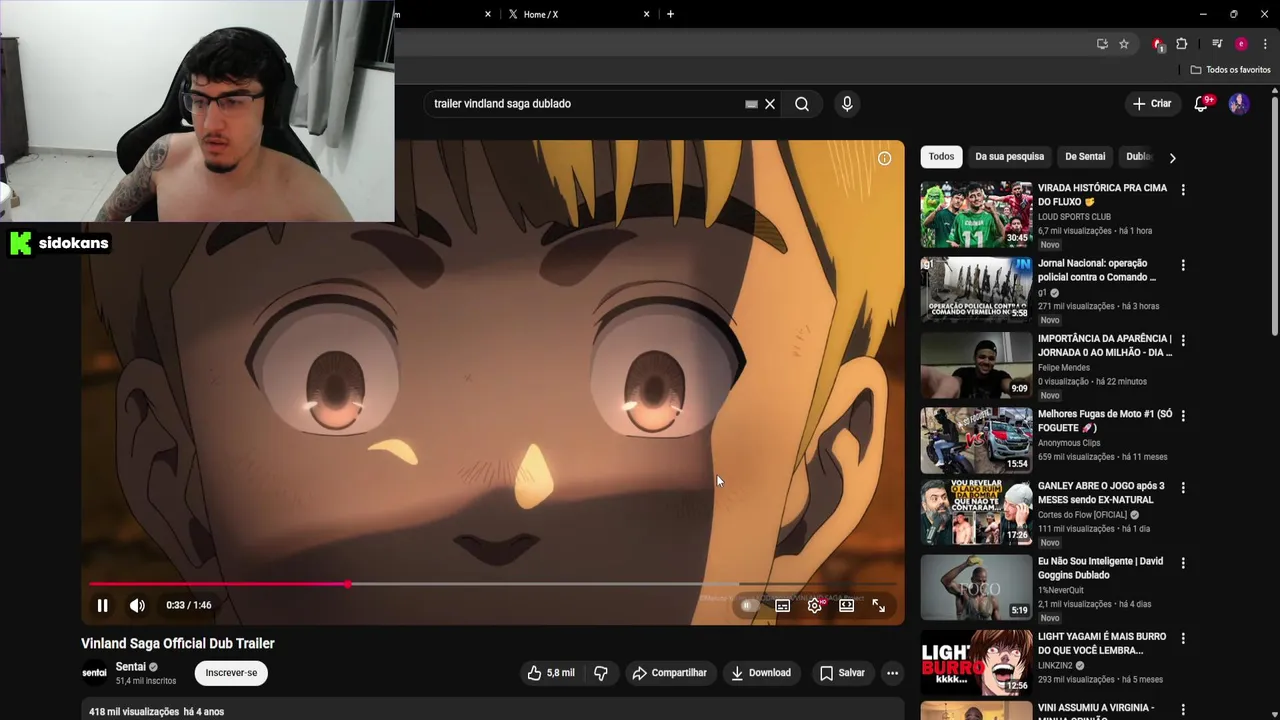Open GANLEY ABRE O JOGO title
The image size is (1280, 720).
(1101, 493)
